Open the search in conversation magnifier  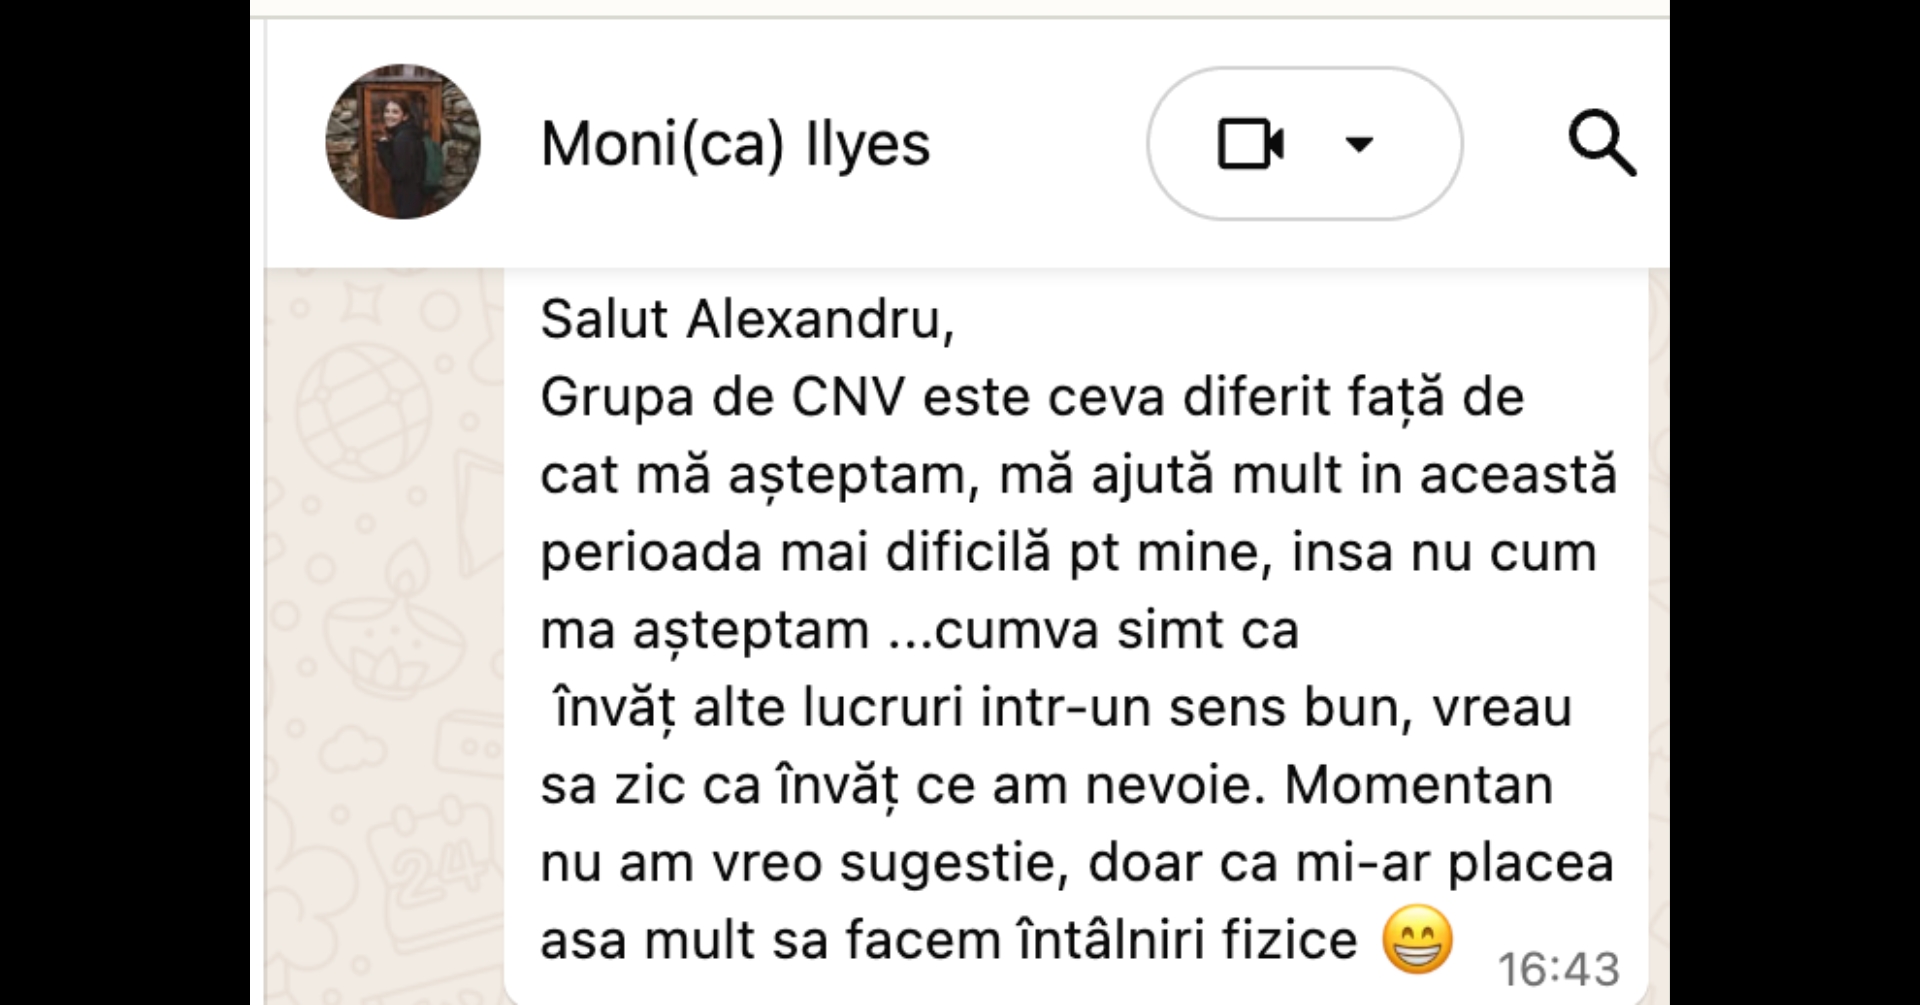point(1601,144)
